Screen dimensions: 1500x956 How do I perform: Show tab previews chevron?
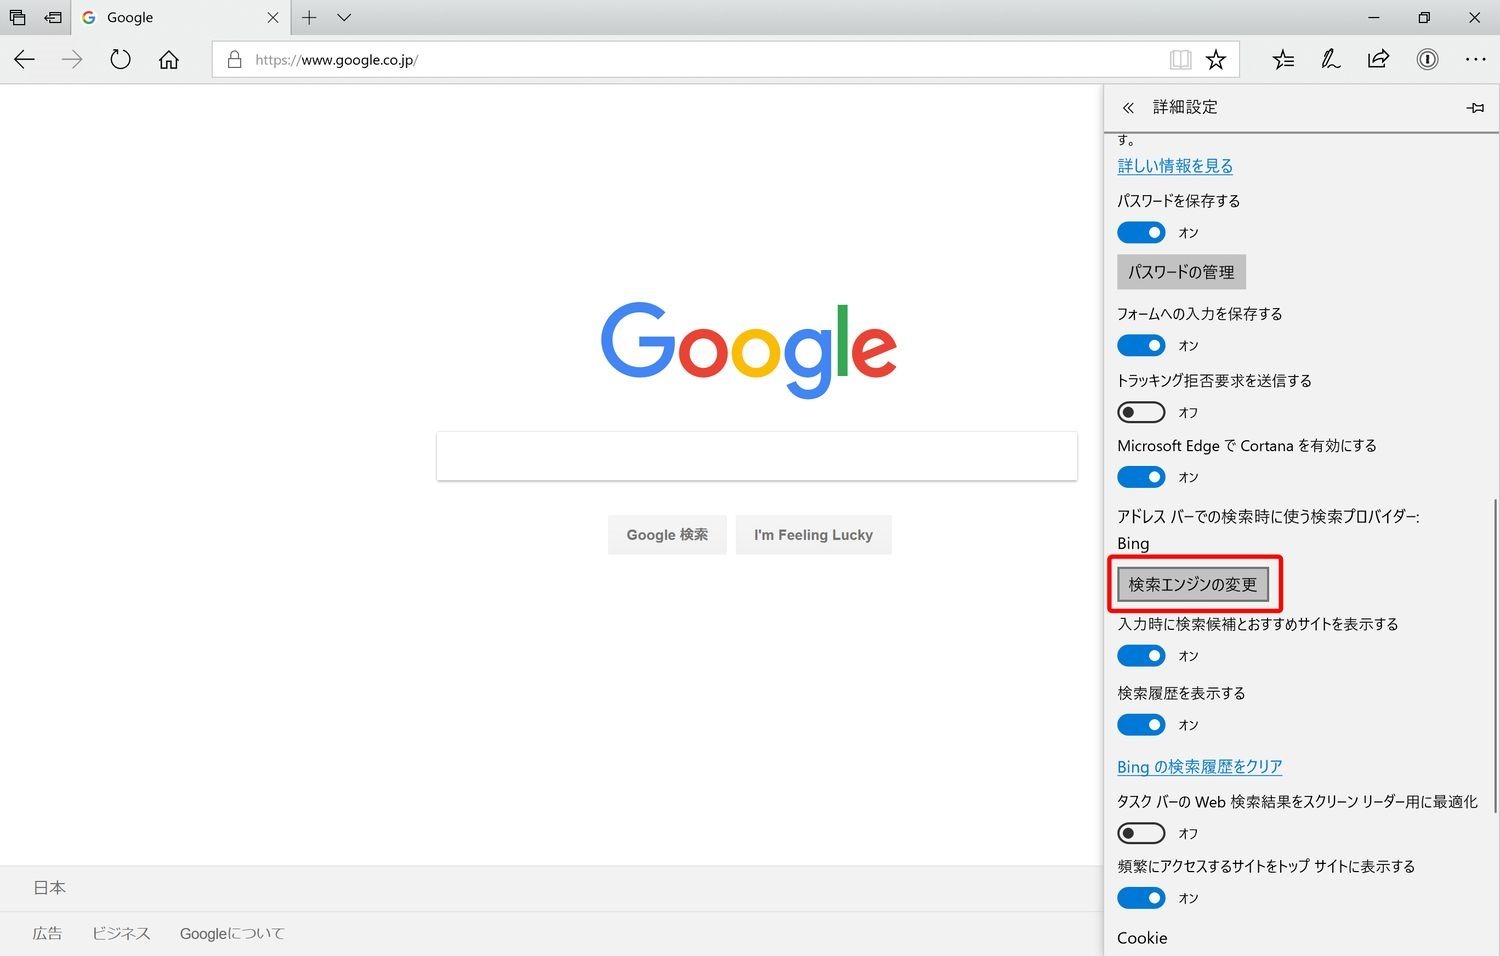coord(344,17)
